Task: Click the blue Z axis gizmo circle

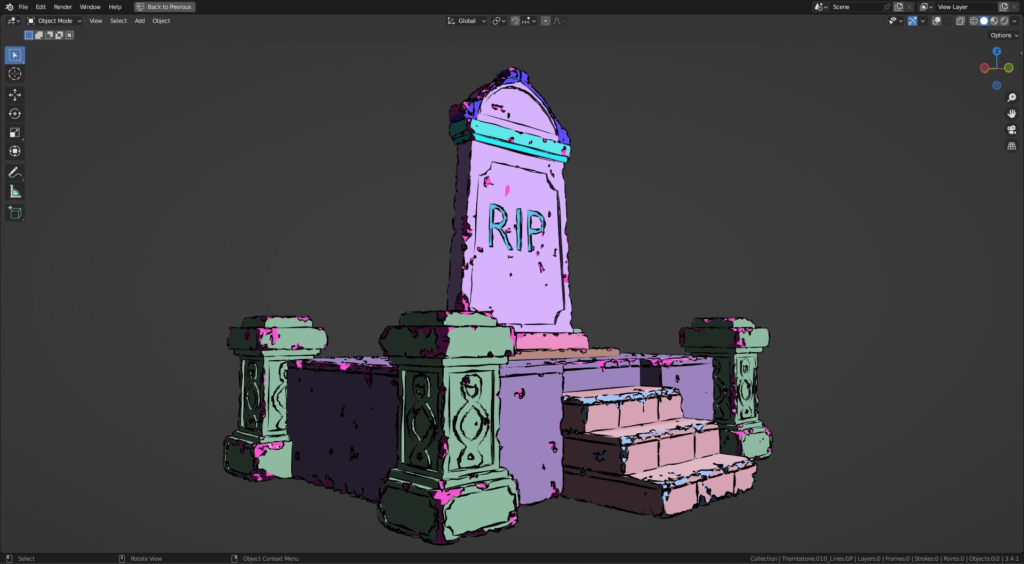Action: pos(997,51)
